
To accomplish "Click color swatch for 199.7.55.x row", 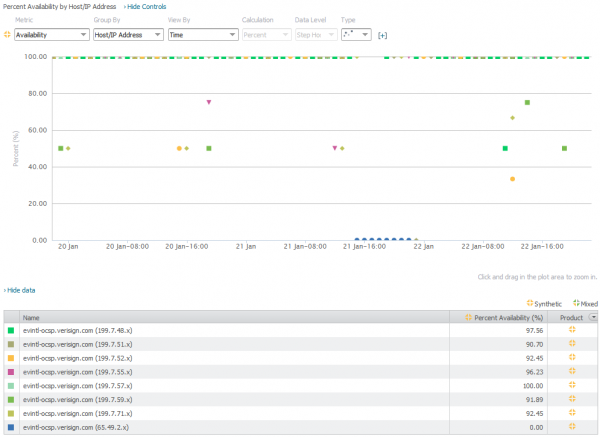I will coord(11,372).
